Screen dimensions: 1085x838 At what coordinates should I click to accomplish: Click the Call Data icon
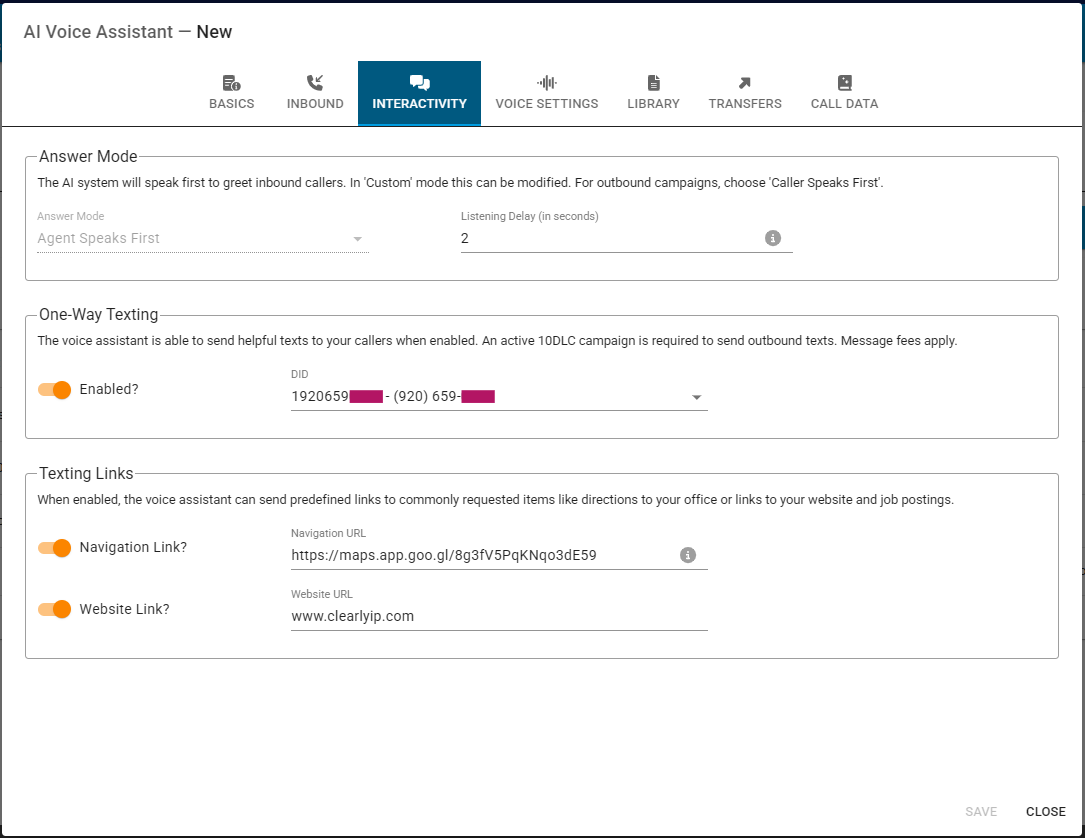844,83
